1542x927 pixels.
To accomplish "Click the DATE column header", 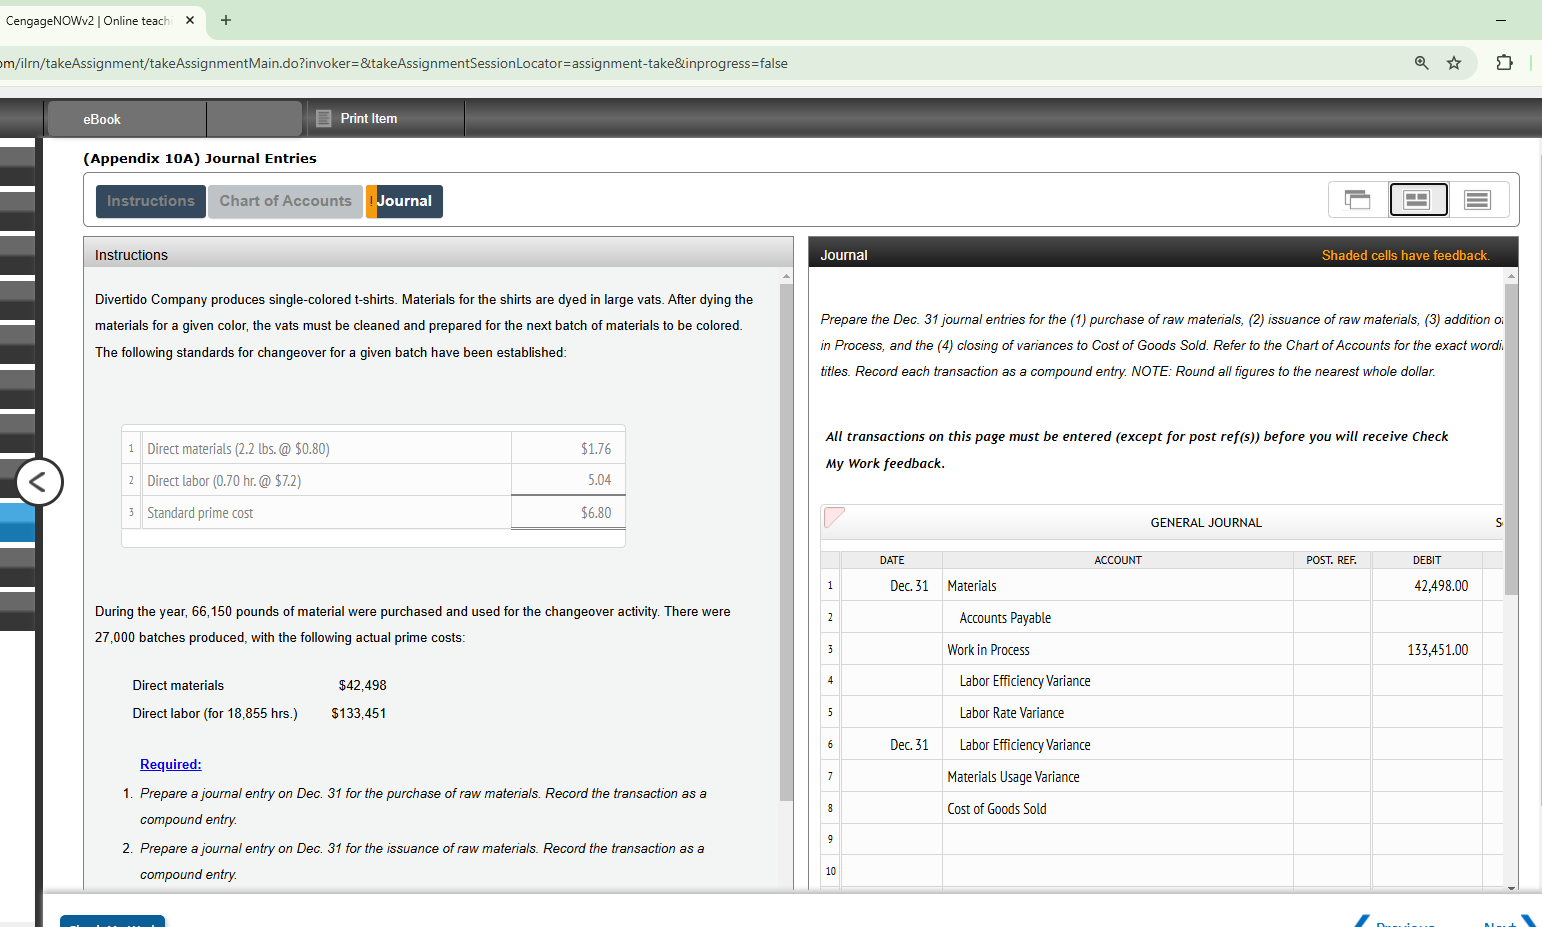I will point(892,560).
